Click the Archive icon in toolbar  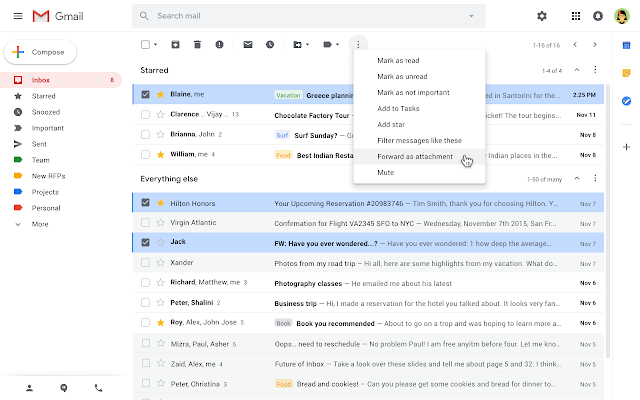click(x=176, y=44)
